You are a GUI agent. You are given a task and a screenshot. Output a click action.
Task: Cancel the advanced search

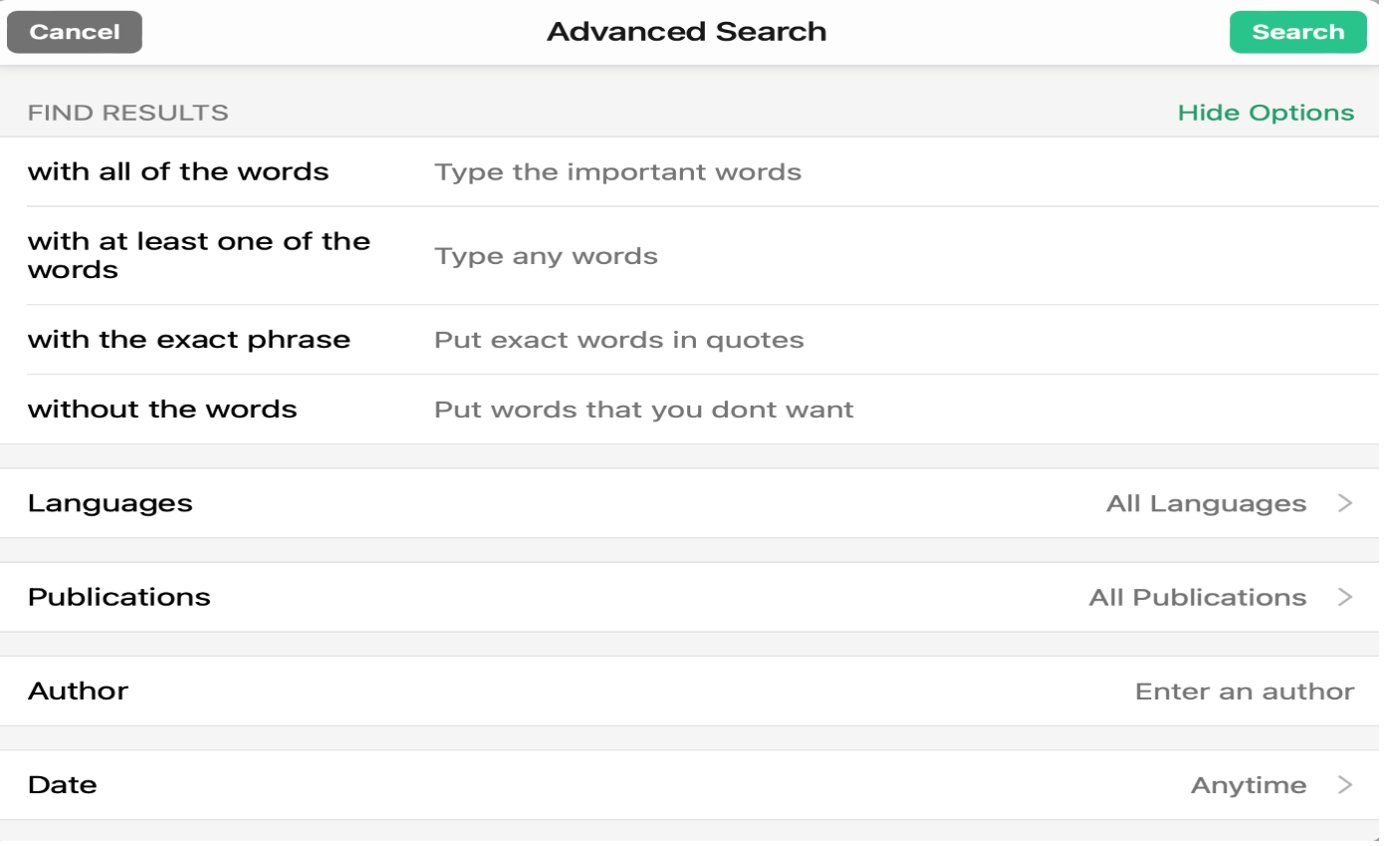coord(74,32)
